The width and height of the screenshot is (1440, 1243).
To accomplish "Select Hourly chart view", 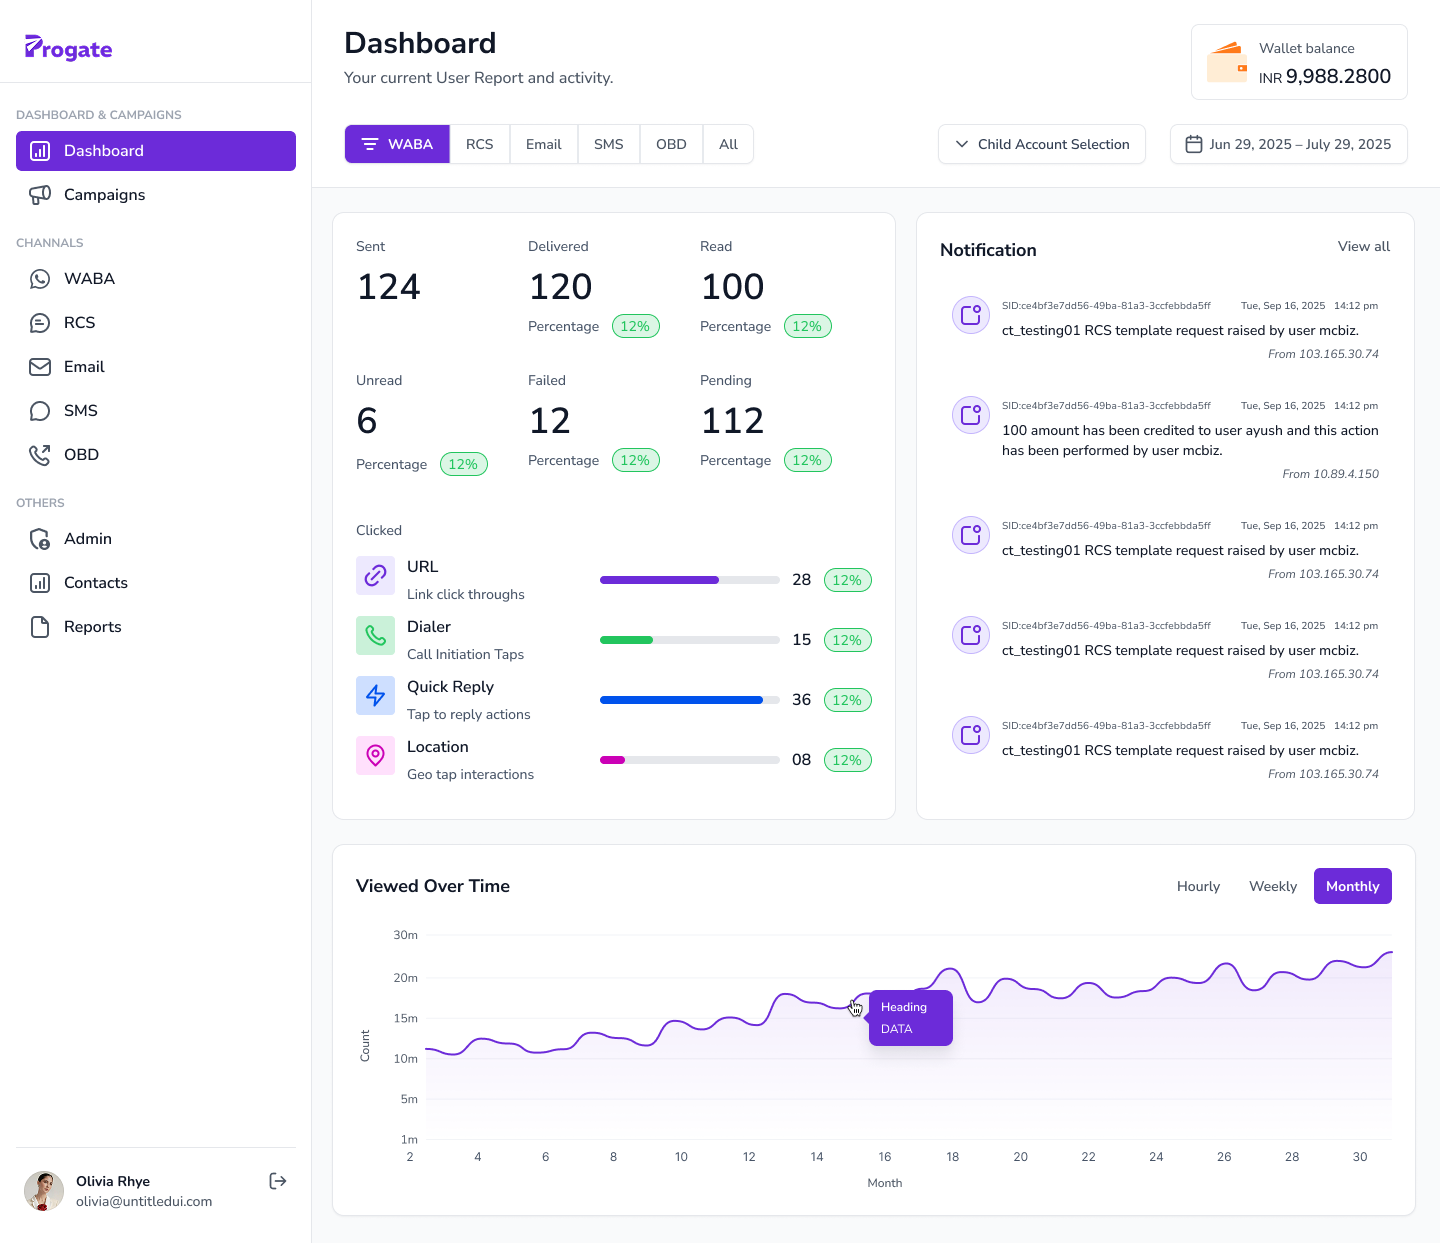I will (x=1198, y=886).
